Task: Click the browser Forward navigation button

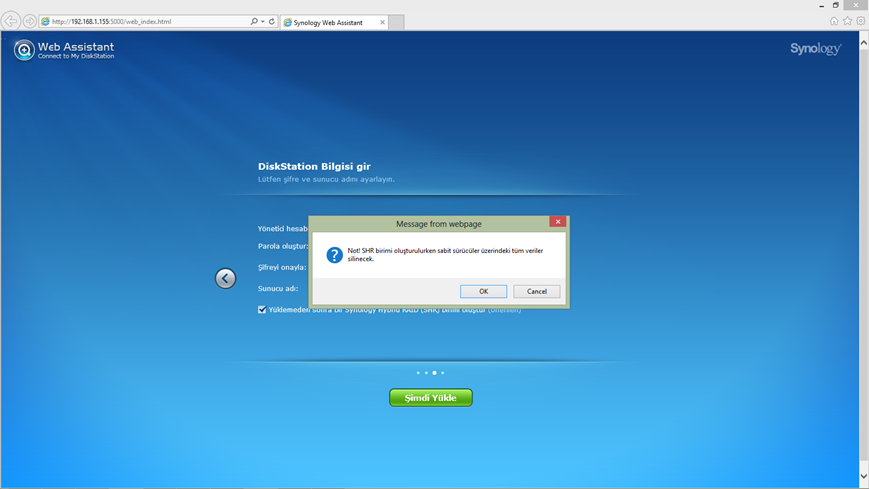Action: tap(30, 22)
